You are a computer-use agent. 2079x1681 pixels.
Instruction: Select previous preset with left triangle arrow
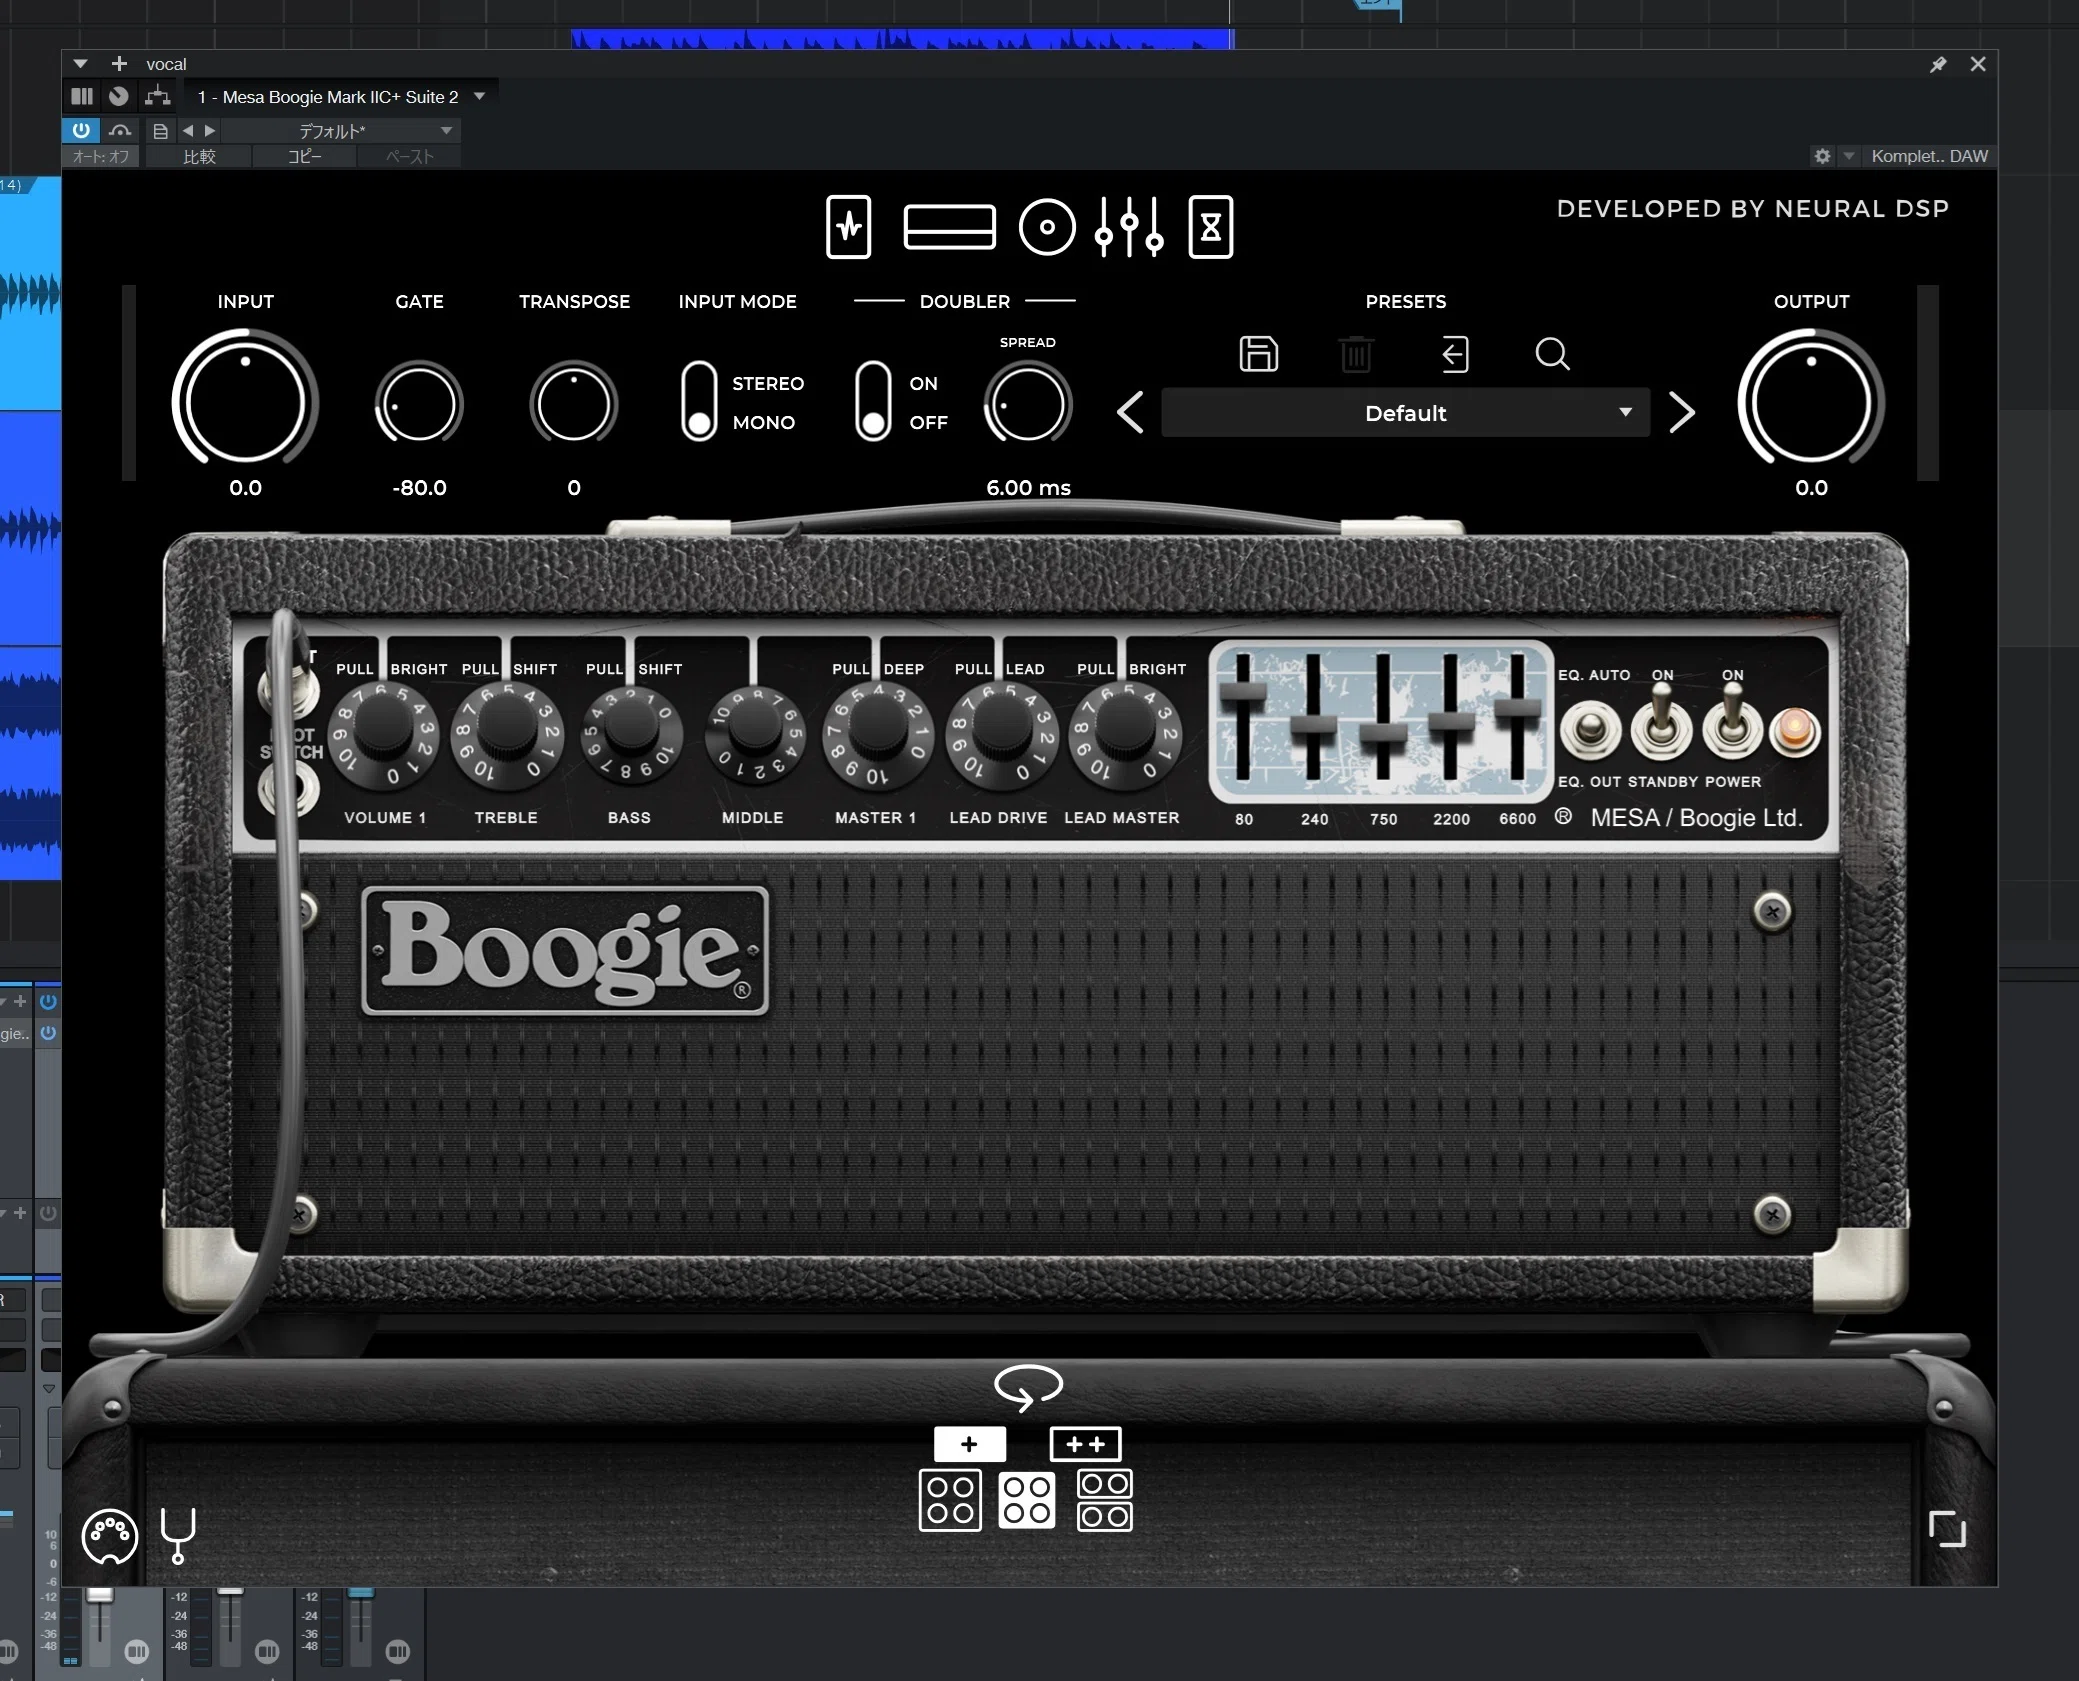tap(187, 131)
